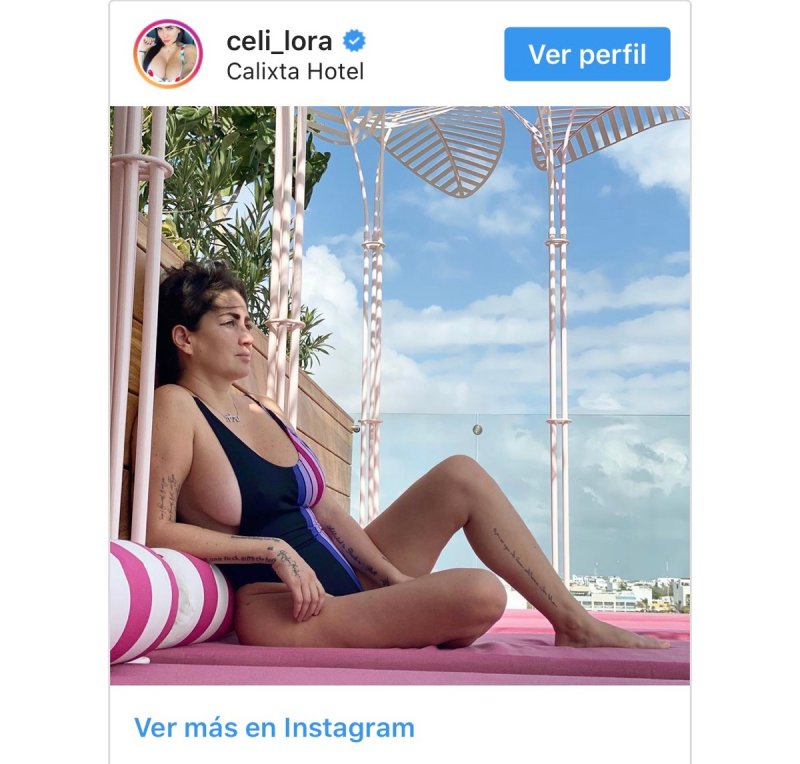Screen dimensions: 800x764
Task: Follow the "Ver más en Instagram" link
Action: tap(274, 727)
